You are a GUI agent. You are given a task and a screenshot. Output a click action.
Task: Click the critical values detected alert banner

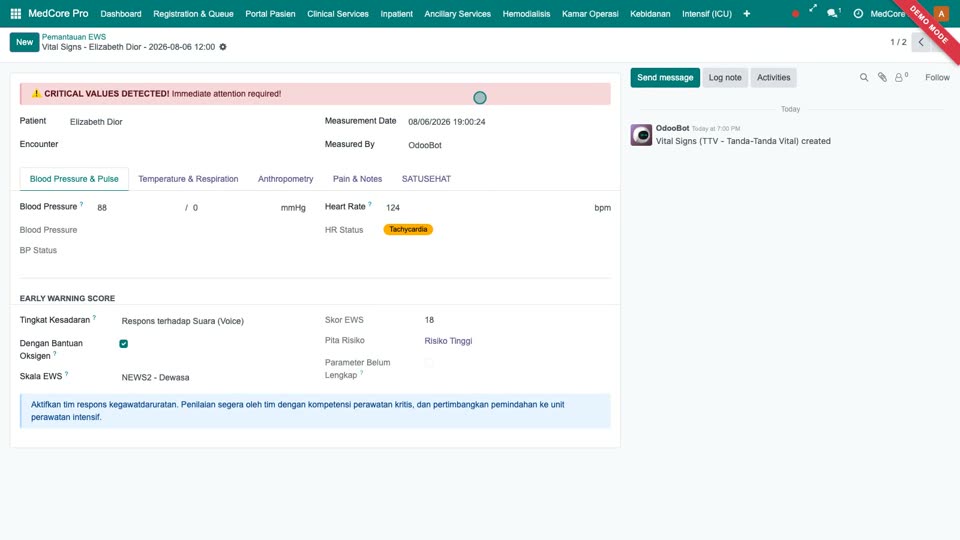[315, 94]
